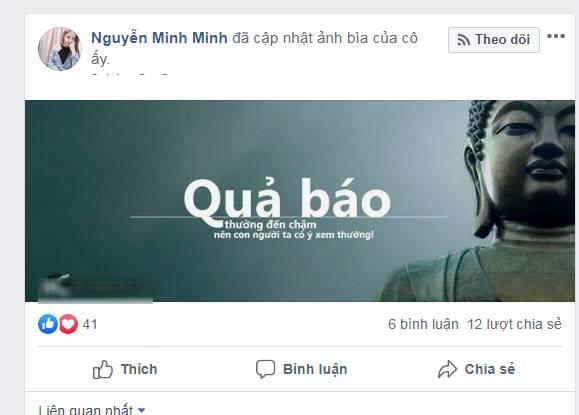The image size is (579, 415).
Task: View the 12 lượt chia sẻ shares
Action: tap(514, 324)
